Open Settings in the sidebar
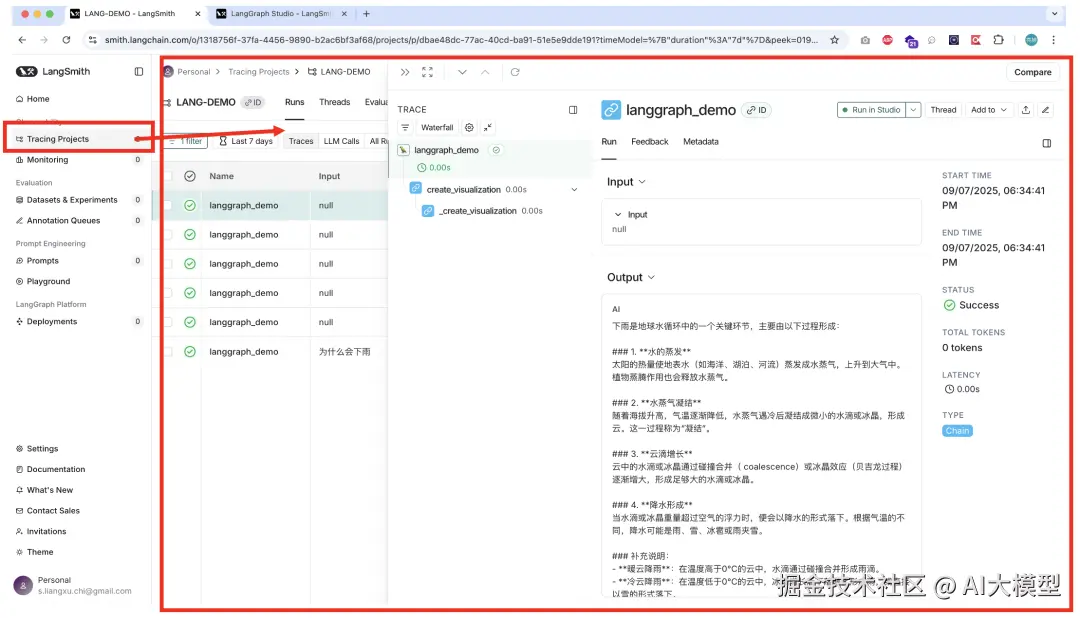 pyautogui.click(x=41, y=449)
